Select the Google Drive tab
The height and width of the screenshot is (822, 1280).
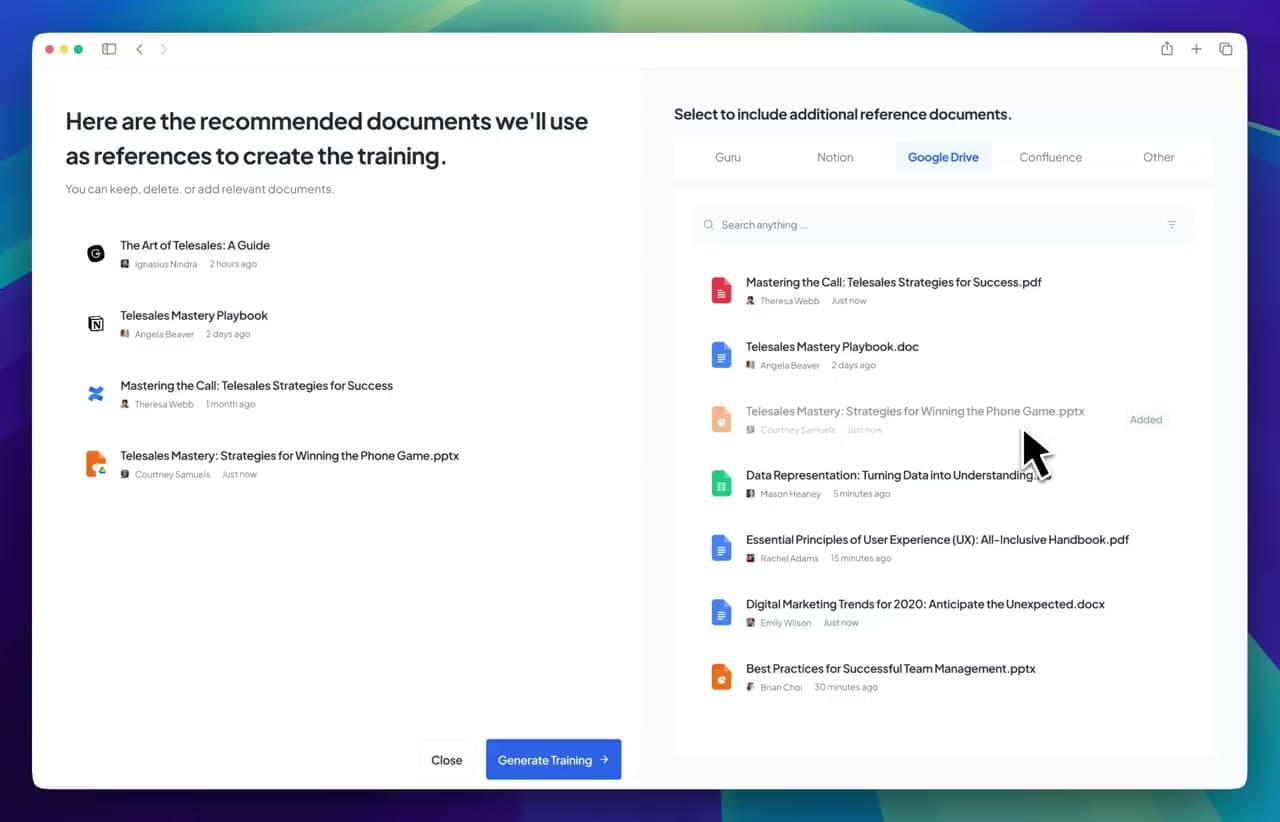(x=943, y=157)
